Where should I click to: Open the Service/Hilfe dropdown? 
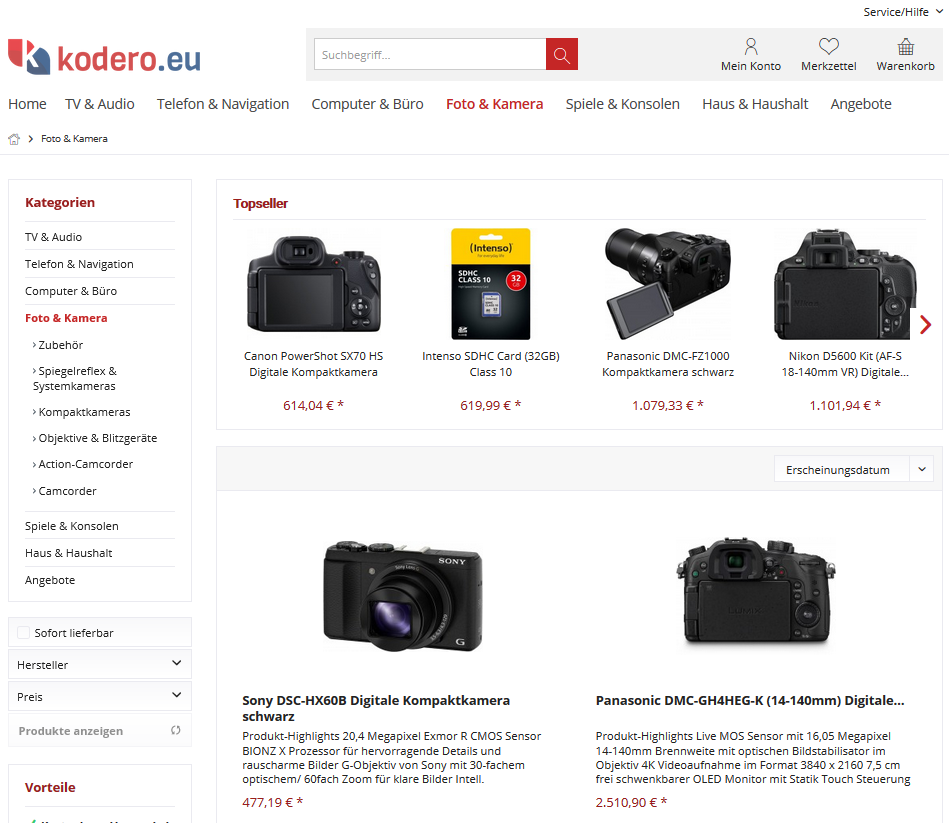(x=902, y=12)
